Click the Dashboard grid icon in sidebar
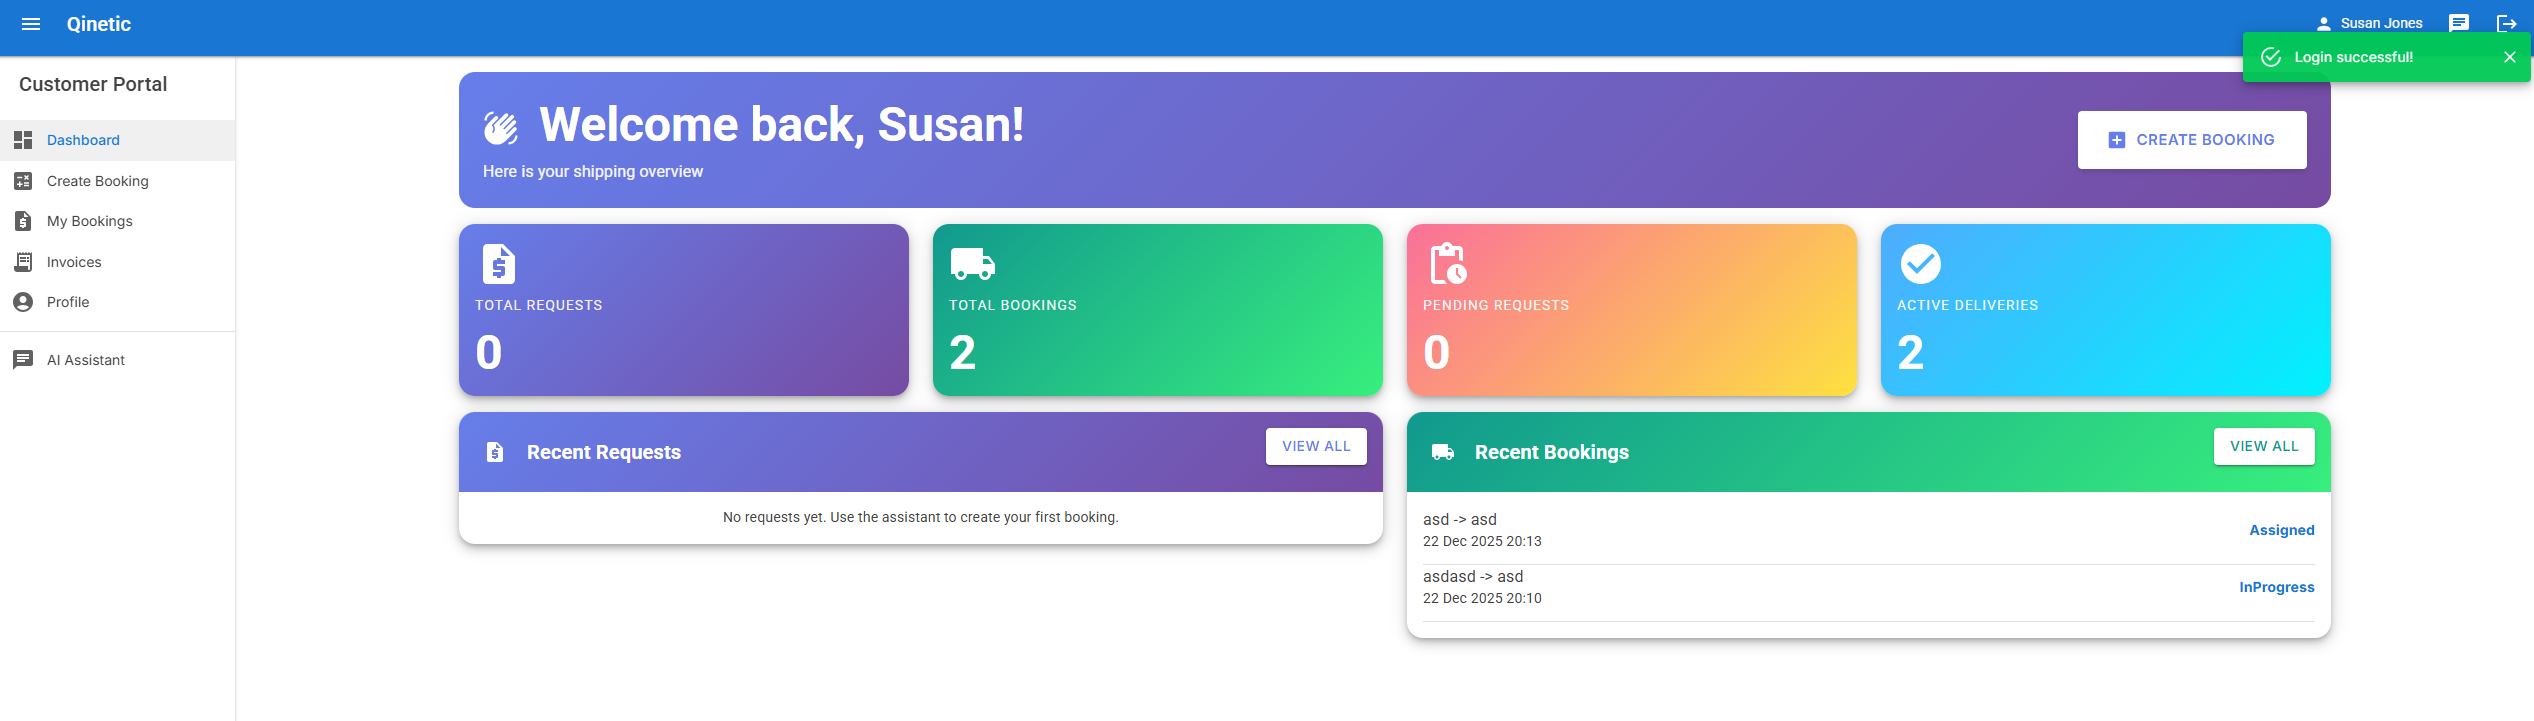The height and width of the screenshot is (721, 2534). click(23, 140)
